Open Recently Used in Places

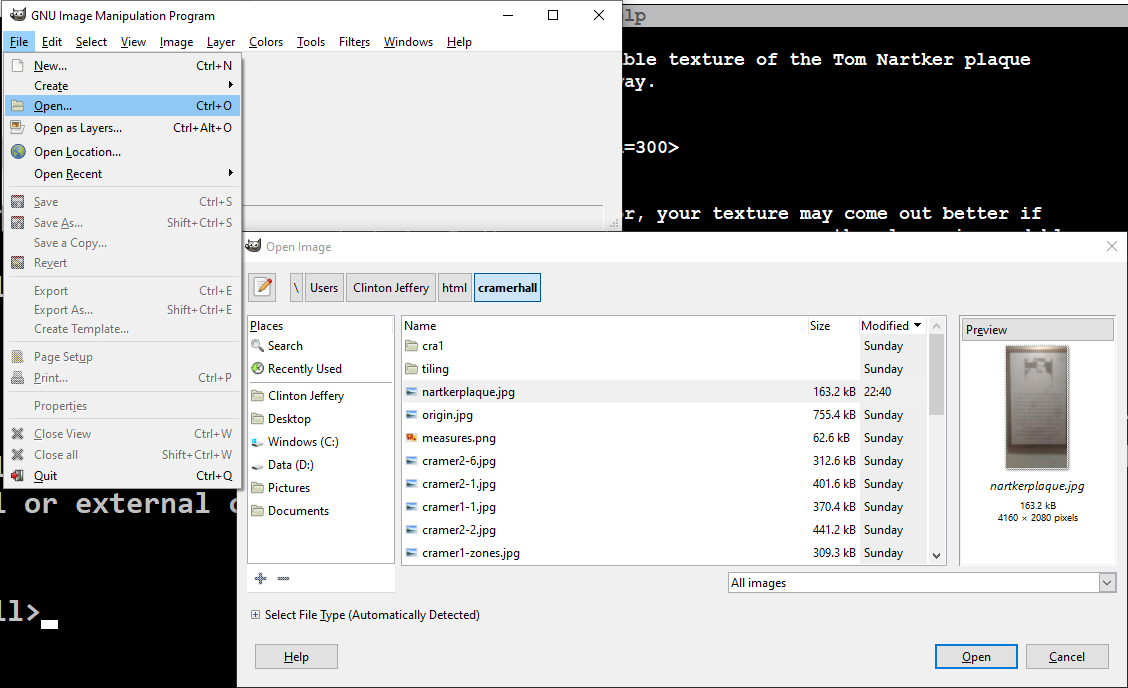click(x=304, y=369)
